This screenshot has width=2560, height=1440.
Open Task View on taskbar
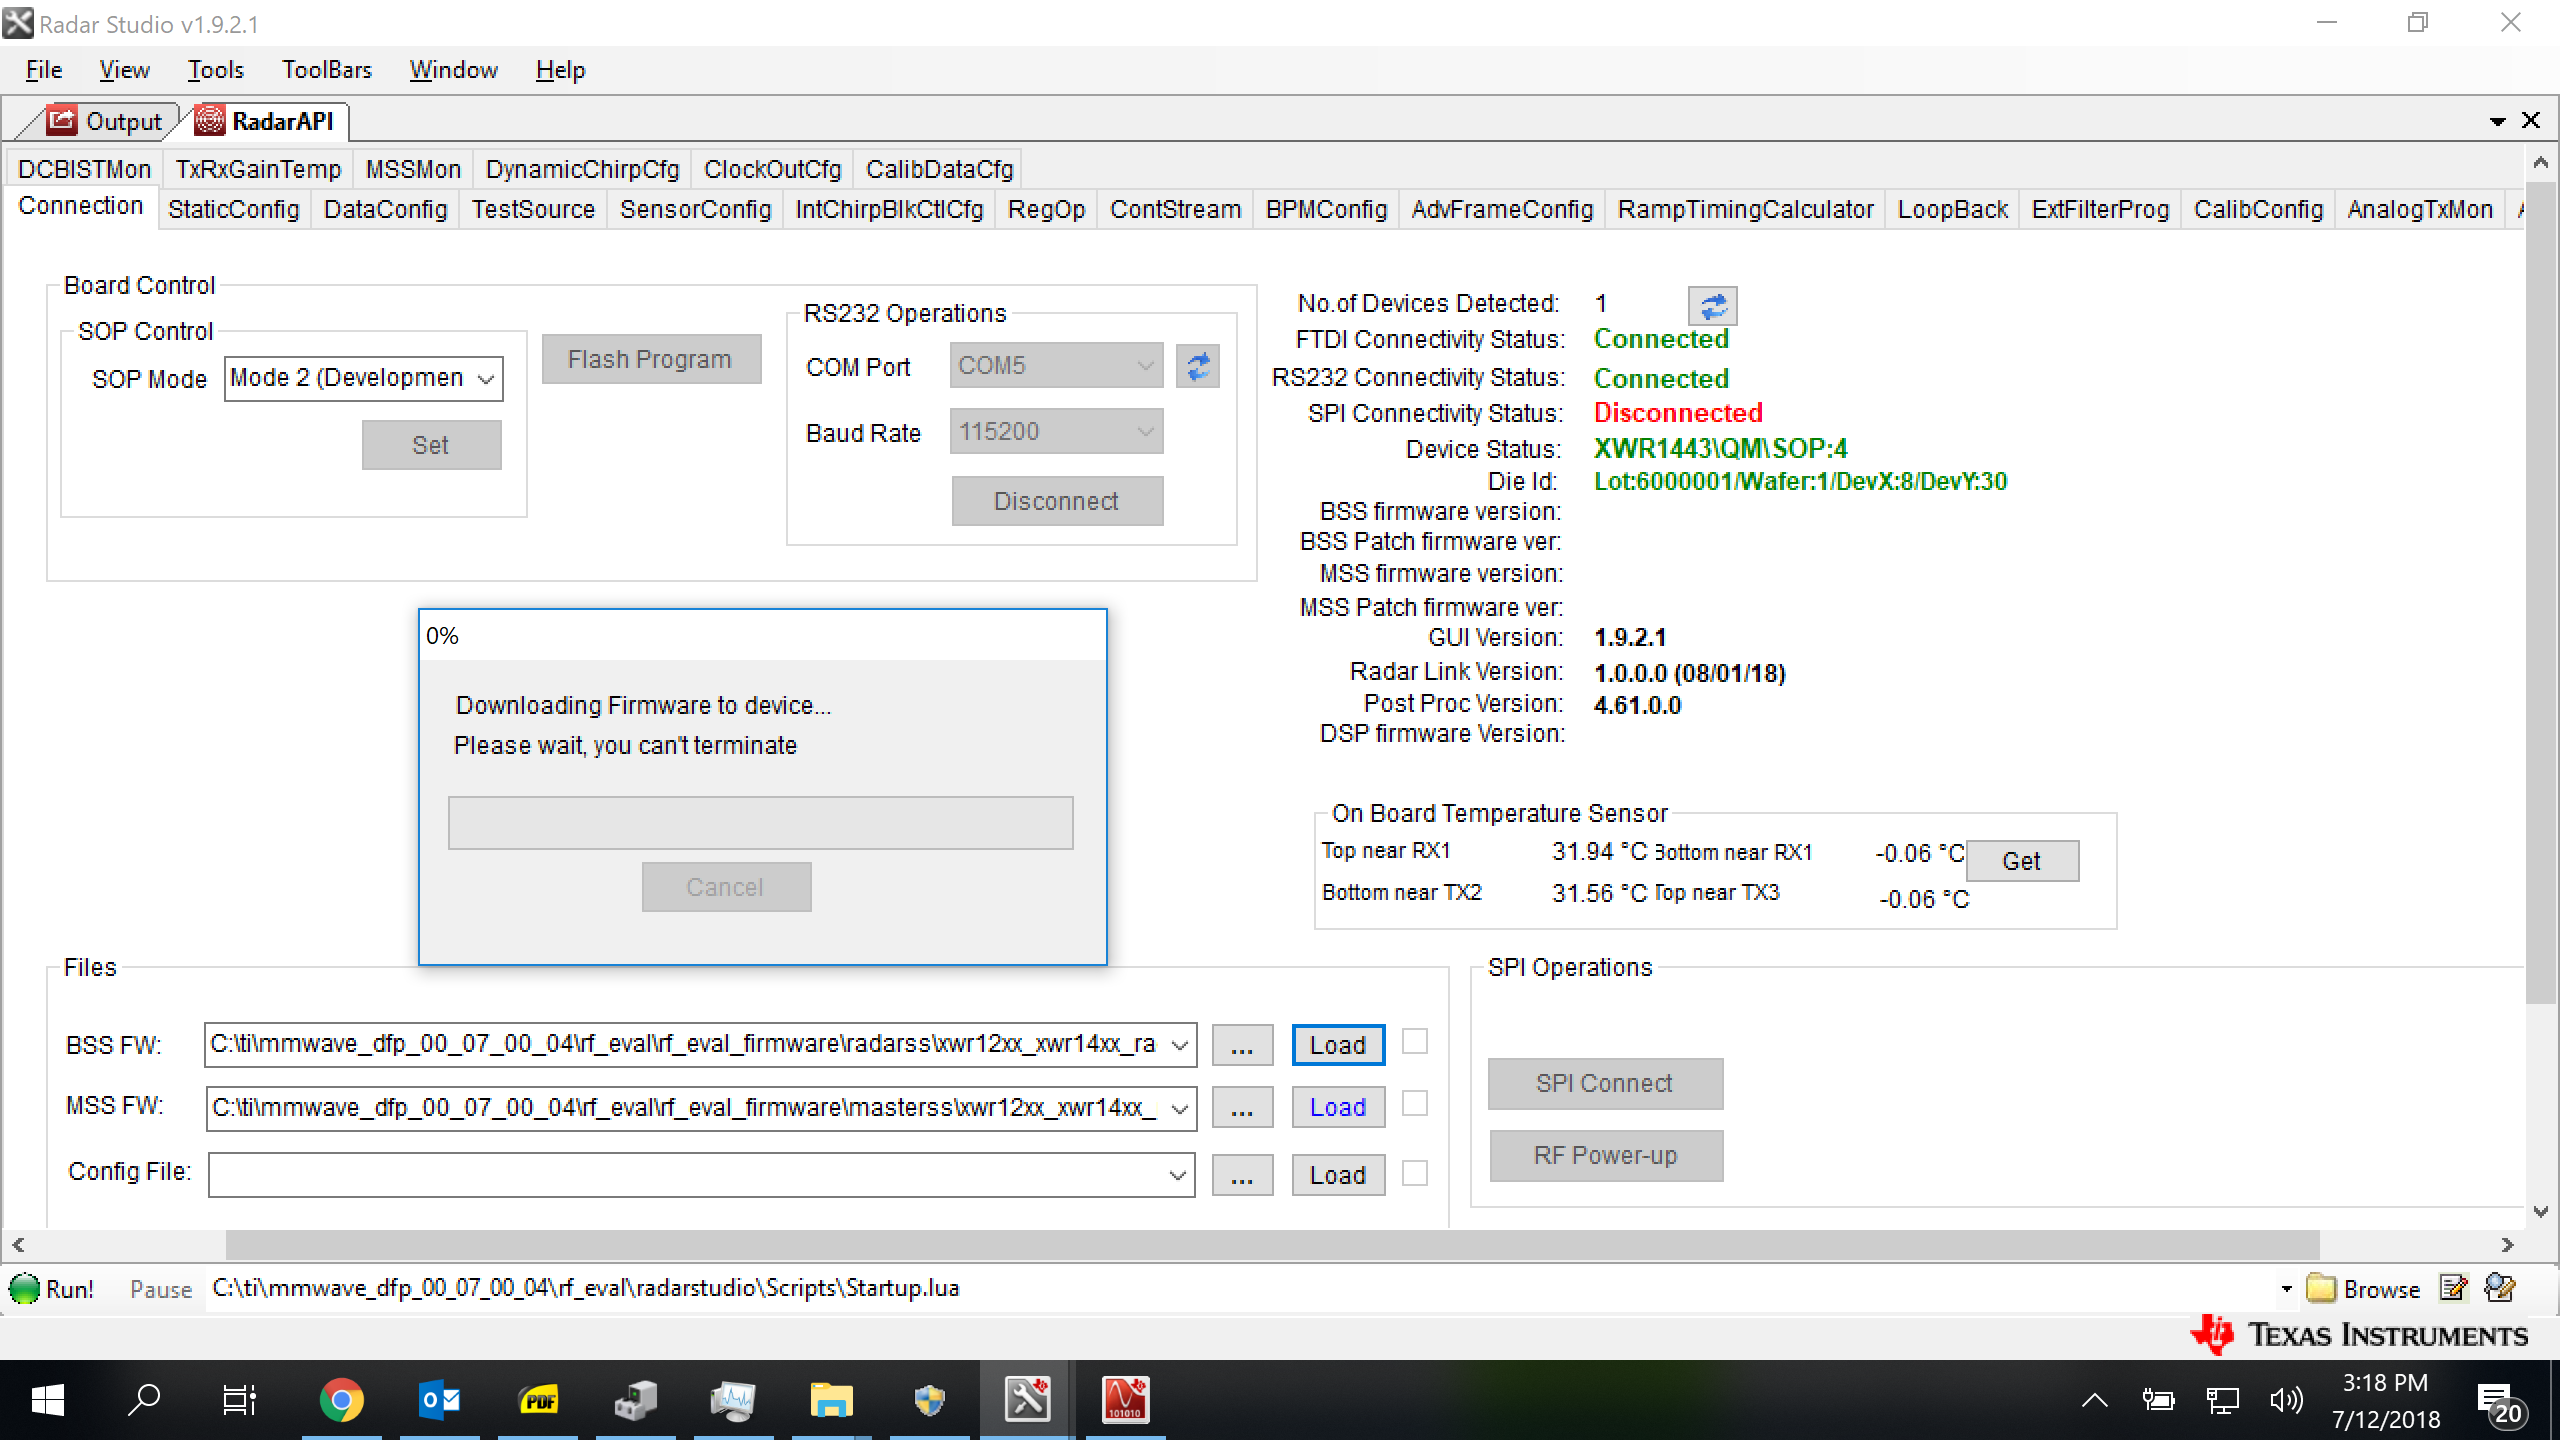pyautogui.click(x=239, y=1399)
